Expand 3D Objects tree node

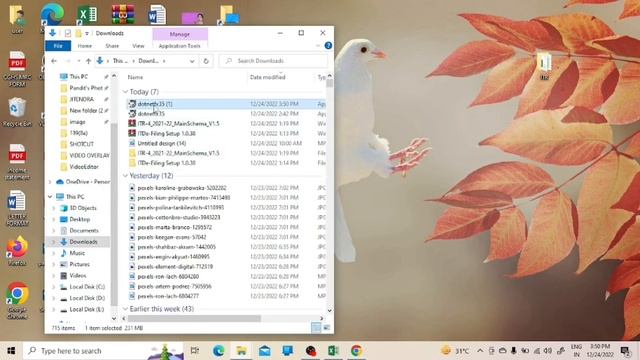tap(53, 208)
